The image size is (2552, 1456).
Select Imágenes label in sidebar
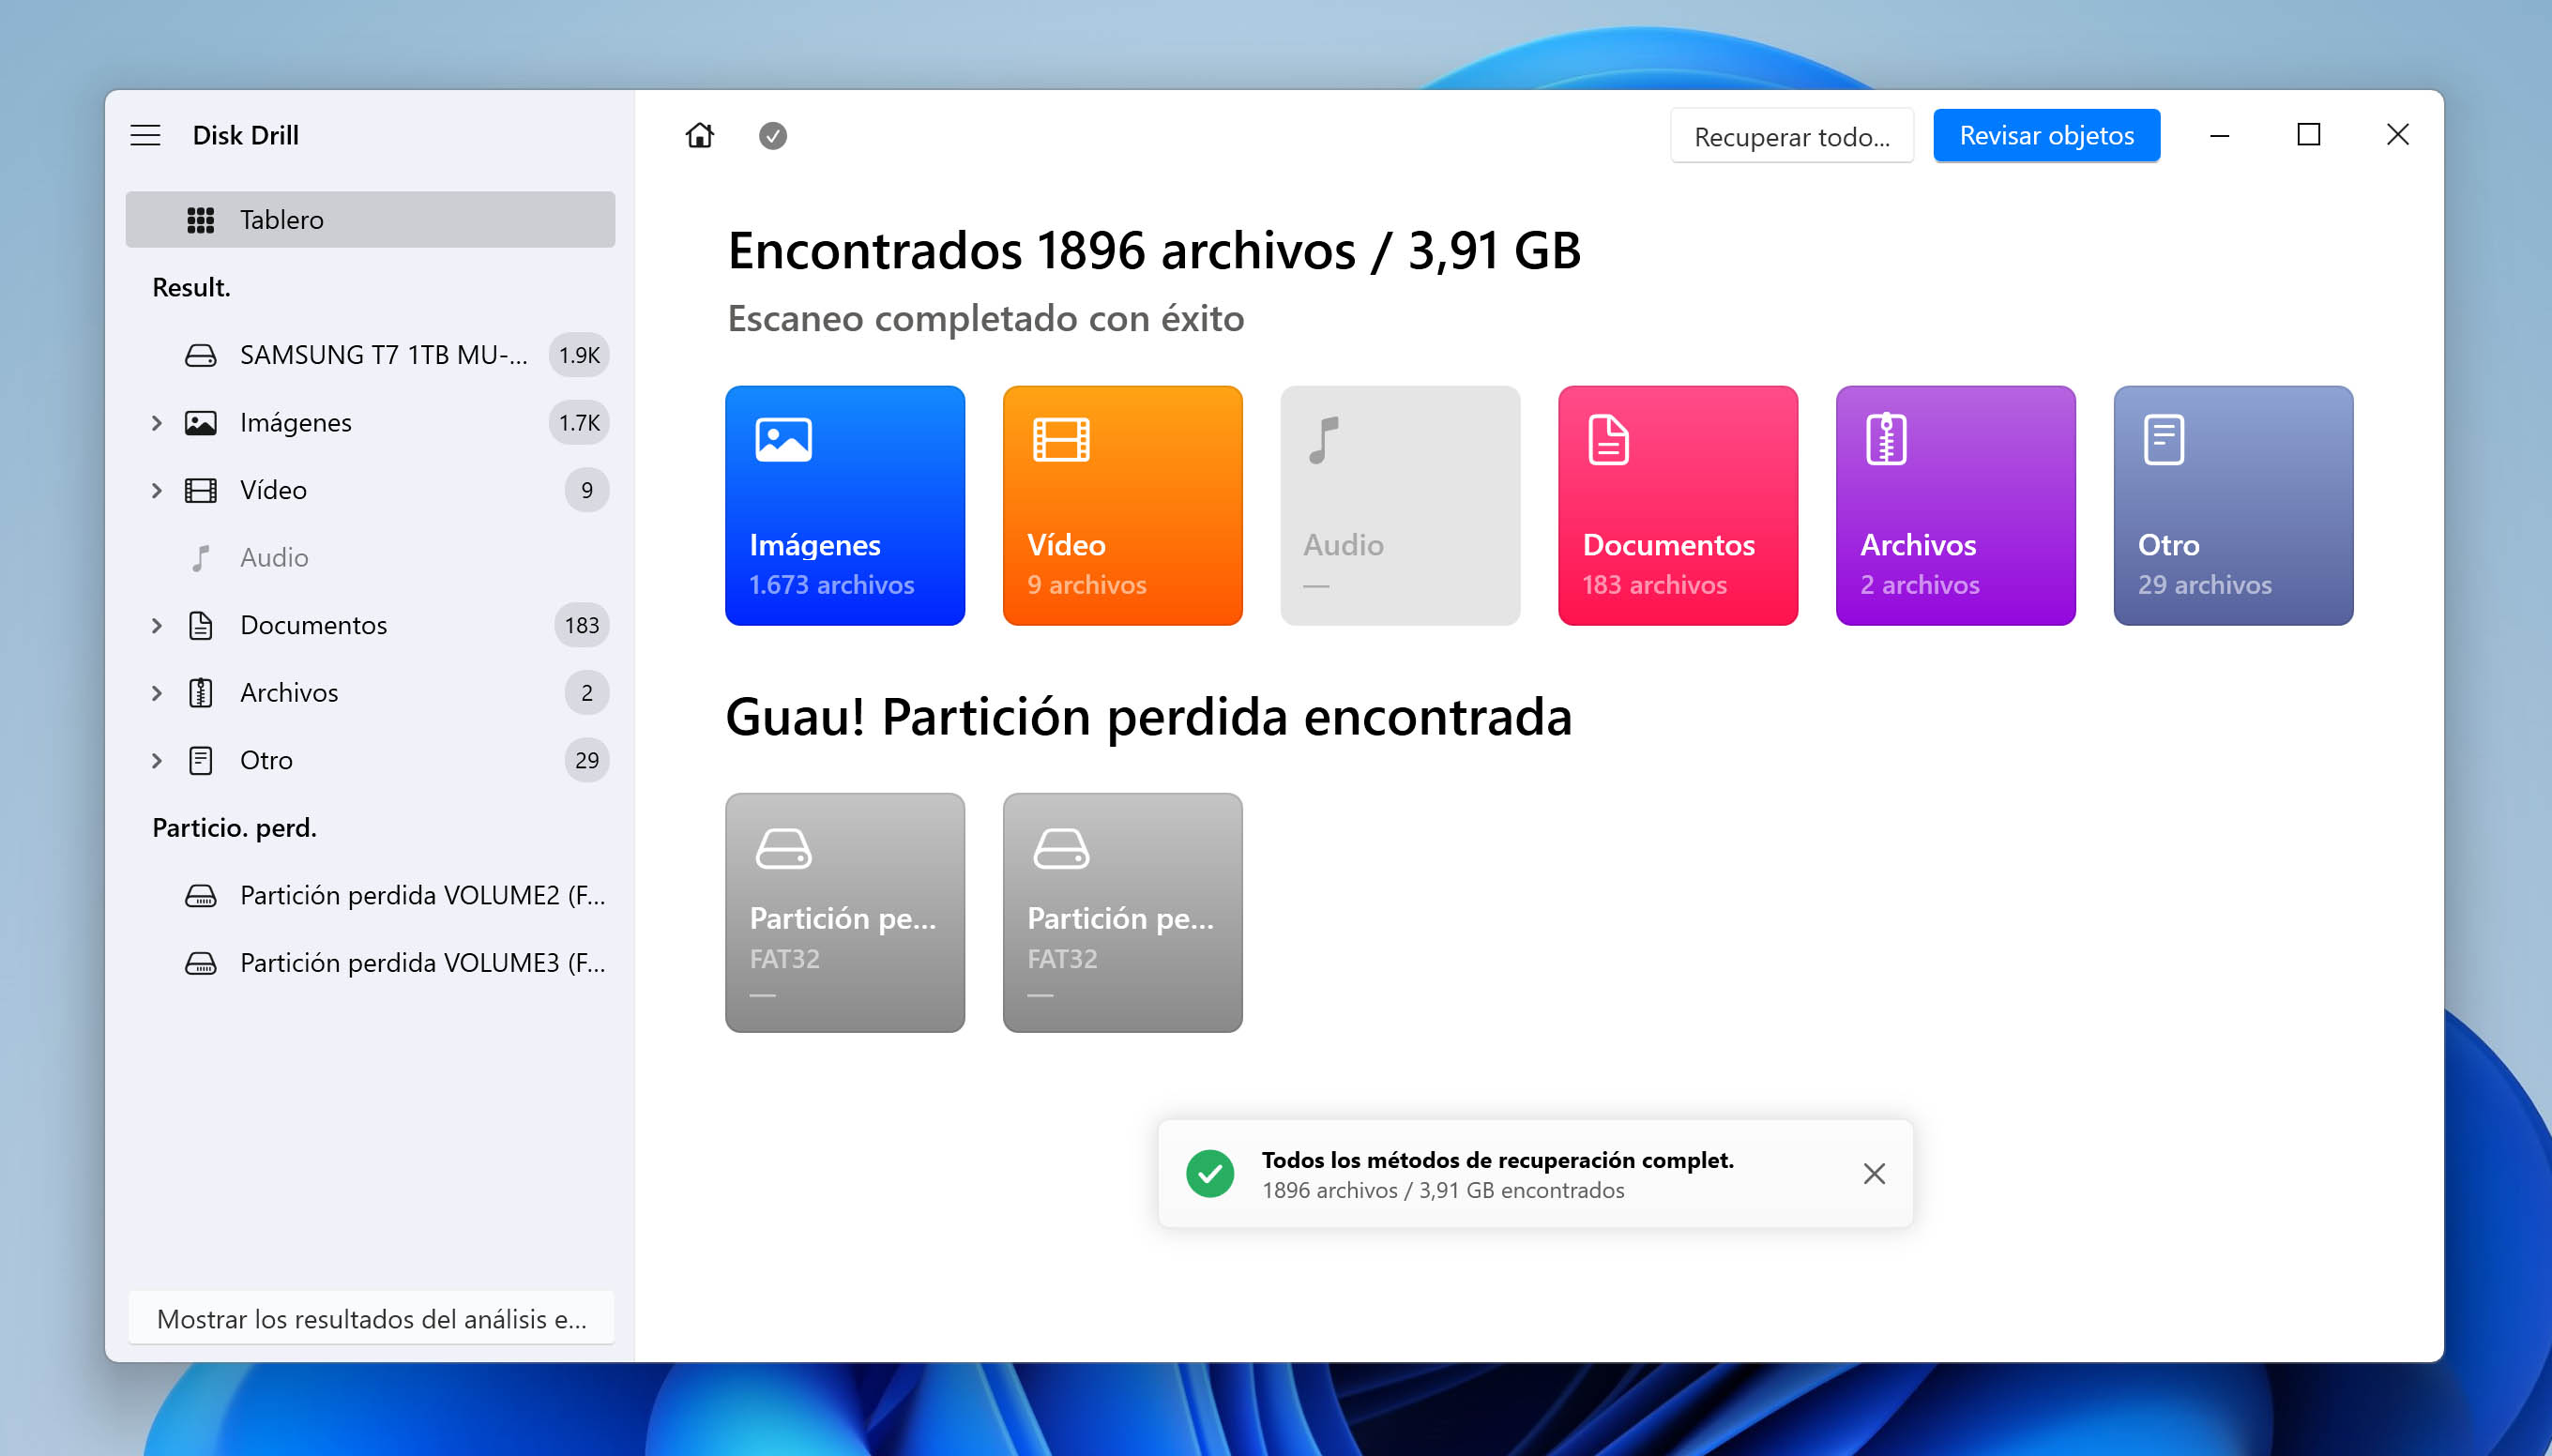coord(296,423)
